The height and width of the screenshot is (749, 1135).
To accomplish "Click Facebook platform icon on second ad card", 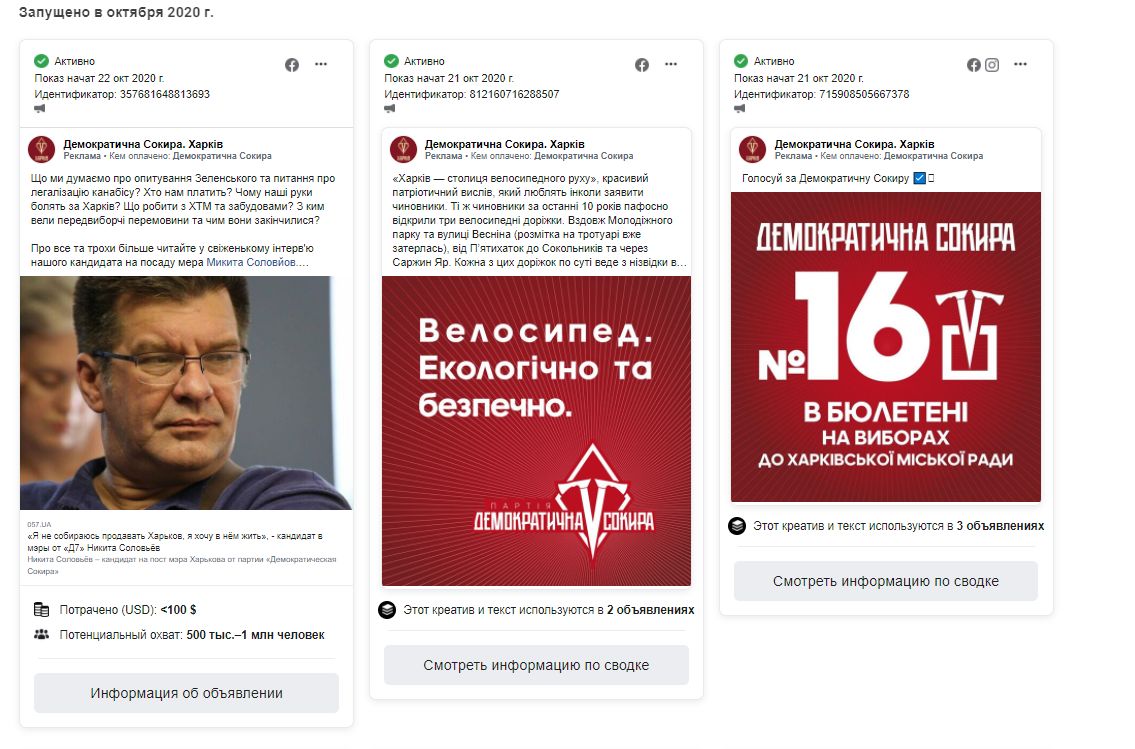I will pyautogui.click(x=642, y=65).
